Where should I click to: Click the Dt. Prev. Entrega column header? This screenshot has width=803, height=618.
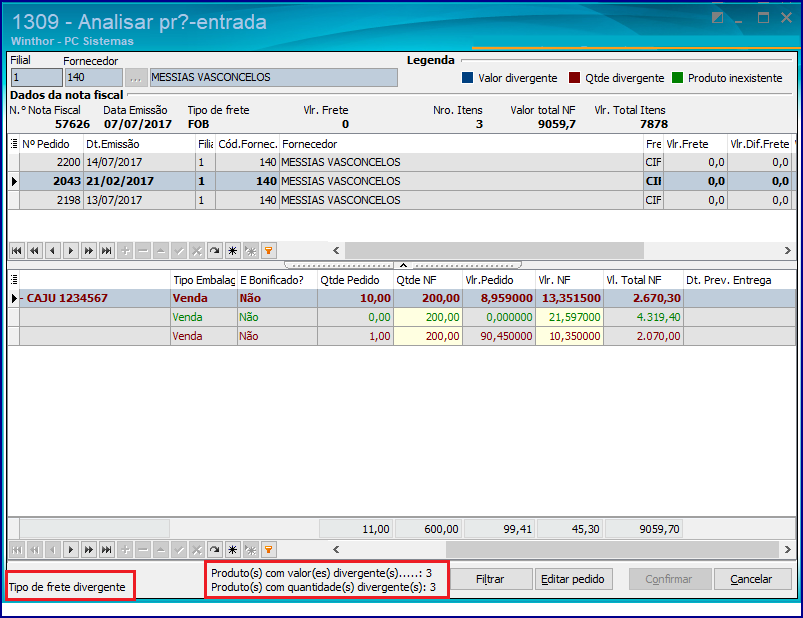point(739,280)
